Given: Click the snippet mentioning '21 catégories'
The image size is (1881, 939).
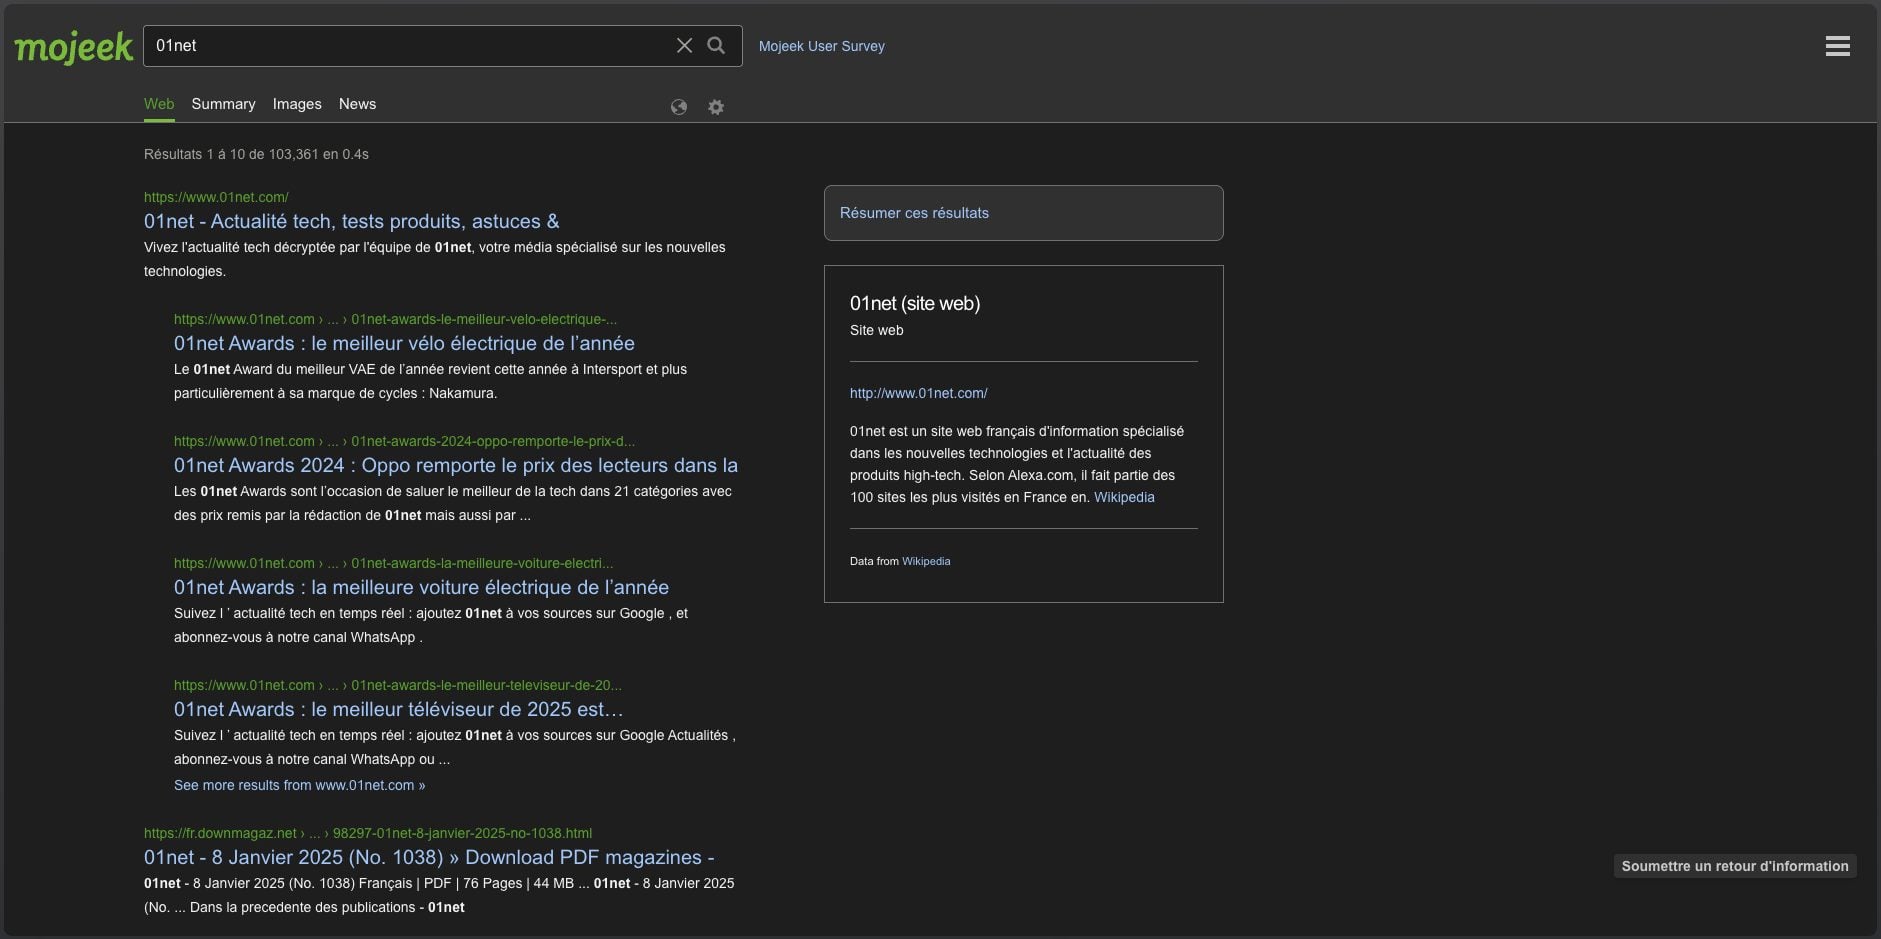Looking at the screenshot, I should point(453,503).
